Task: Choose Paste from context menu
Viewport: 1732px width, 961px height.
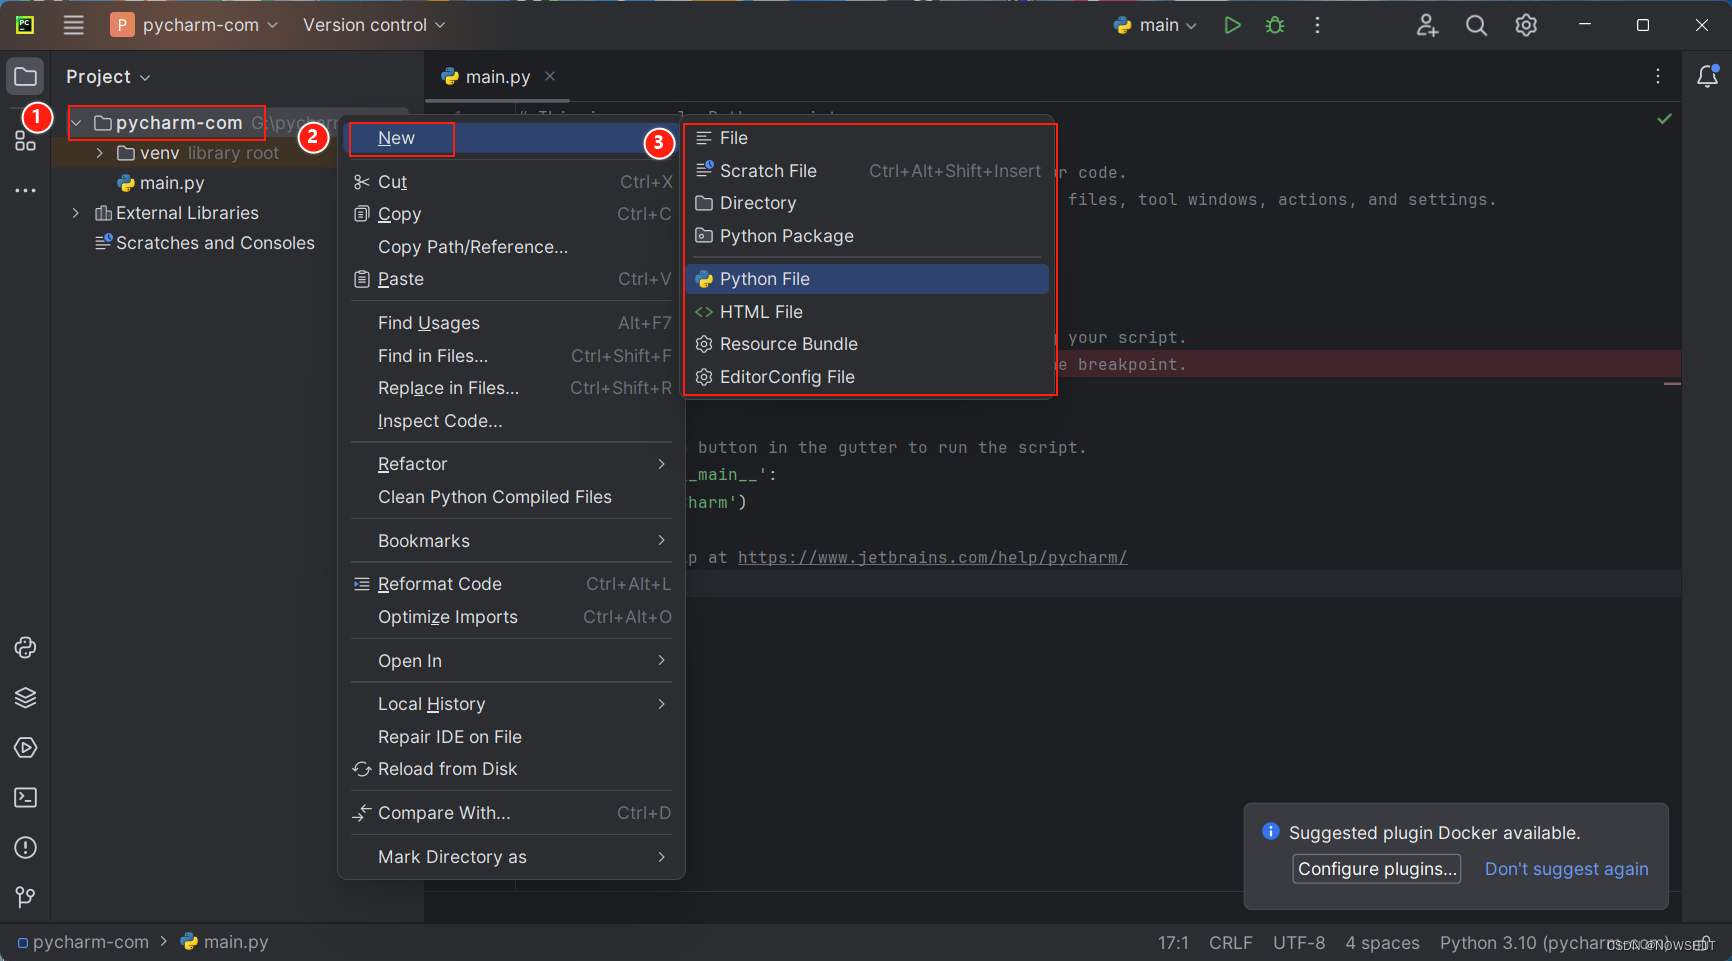Action: click(x=511, y=279)
